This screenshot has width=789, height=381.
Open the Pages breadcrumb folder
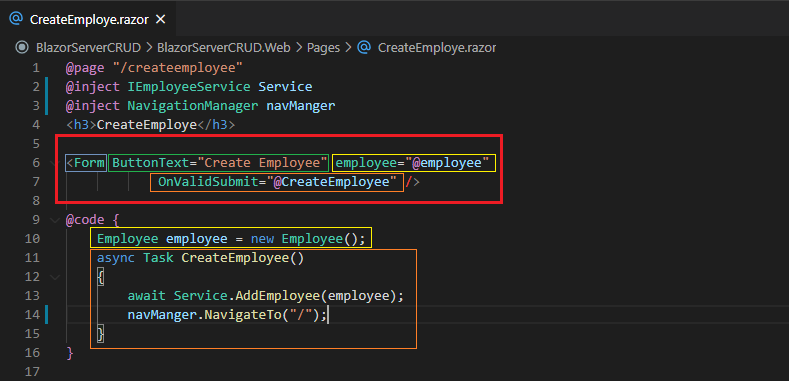coord(324,48)
